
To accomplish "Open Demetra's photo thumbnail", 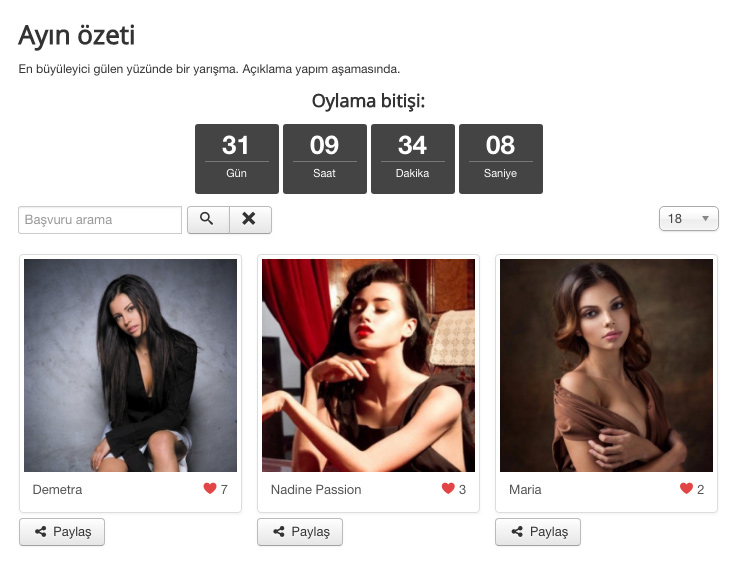I will pyautogui.click(x=130, y=365).
